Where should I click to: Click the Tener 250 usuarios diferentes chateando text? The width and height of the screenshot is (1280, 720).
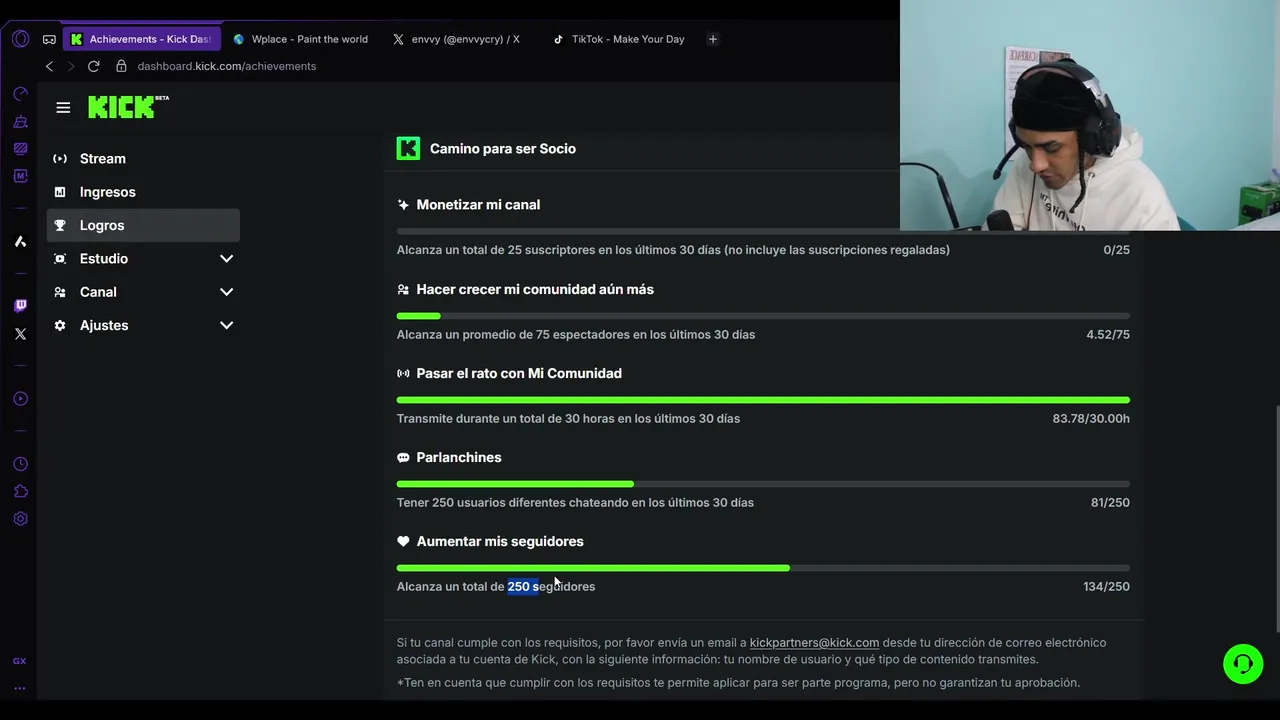575,503
